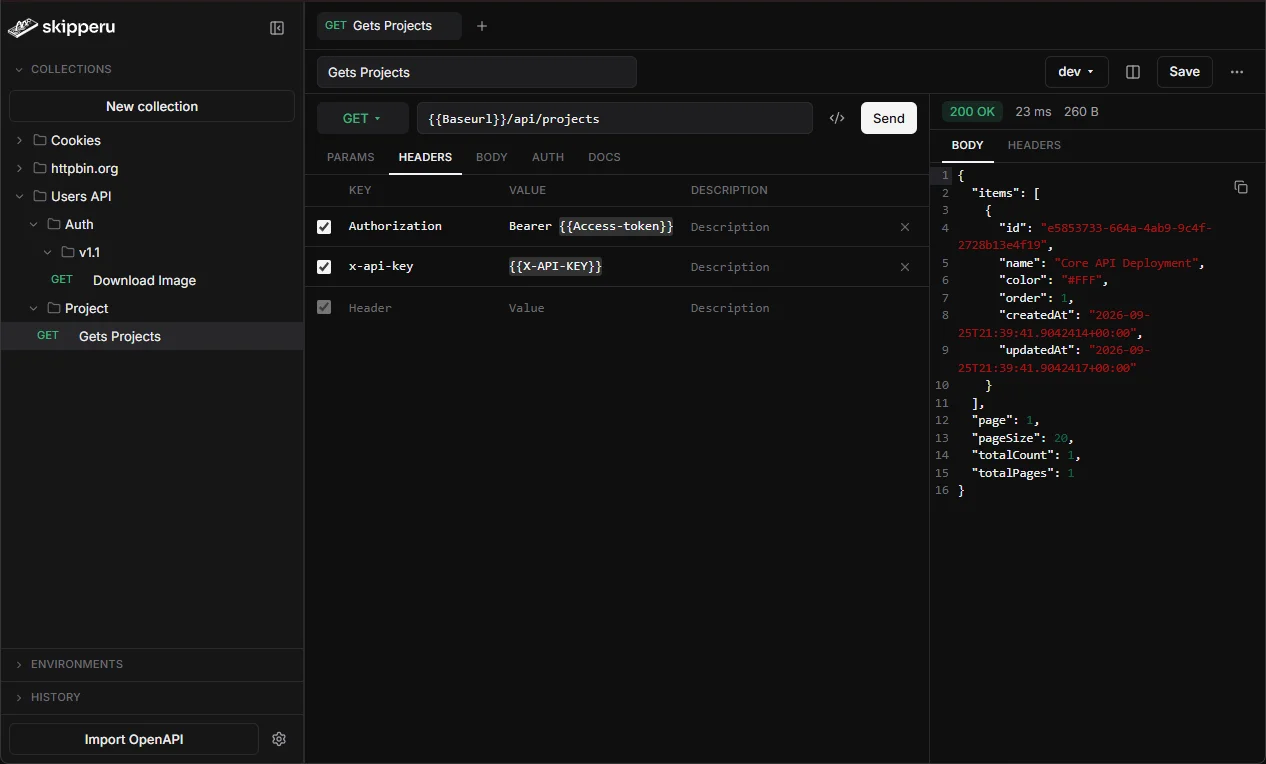Click the 23 ms response time
This screenshot has width=1266, height=764.
(x=1033, y=112)
